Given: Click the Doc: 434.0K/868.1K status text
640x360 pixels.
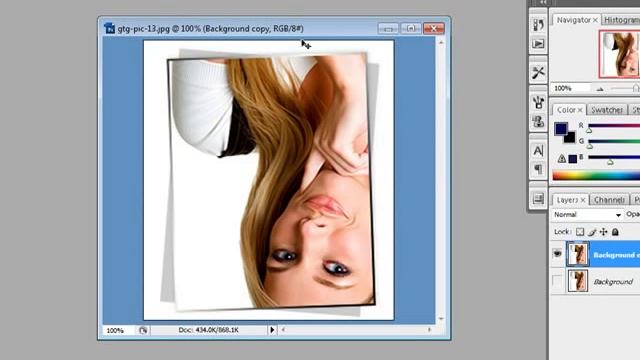Looking at the screenshot, I should tap(208, 330).
